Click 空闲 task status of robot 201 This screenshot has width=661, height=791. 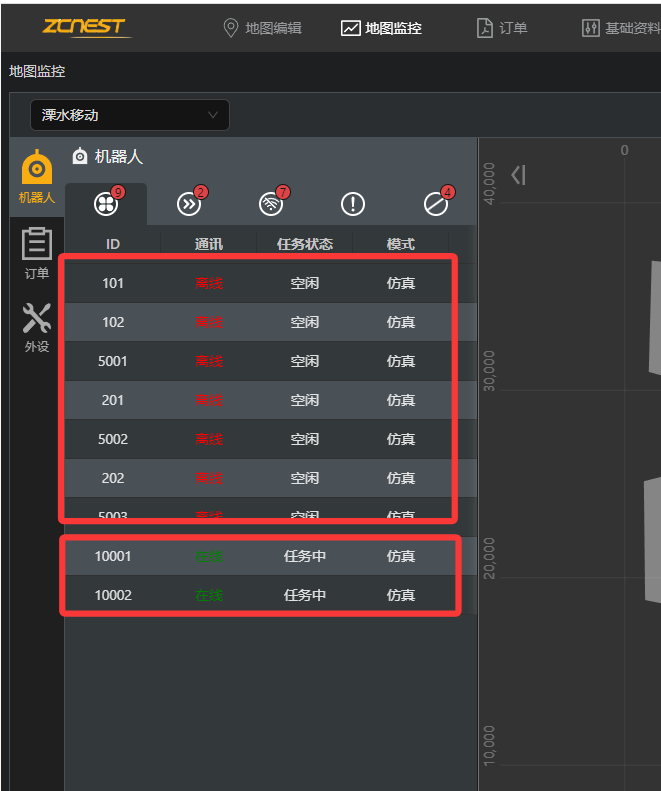[x=305, y=401]
